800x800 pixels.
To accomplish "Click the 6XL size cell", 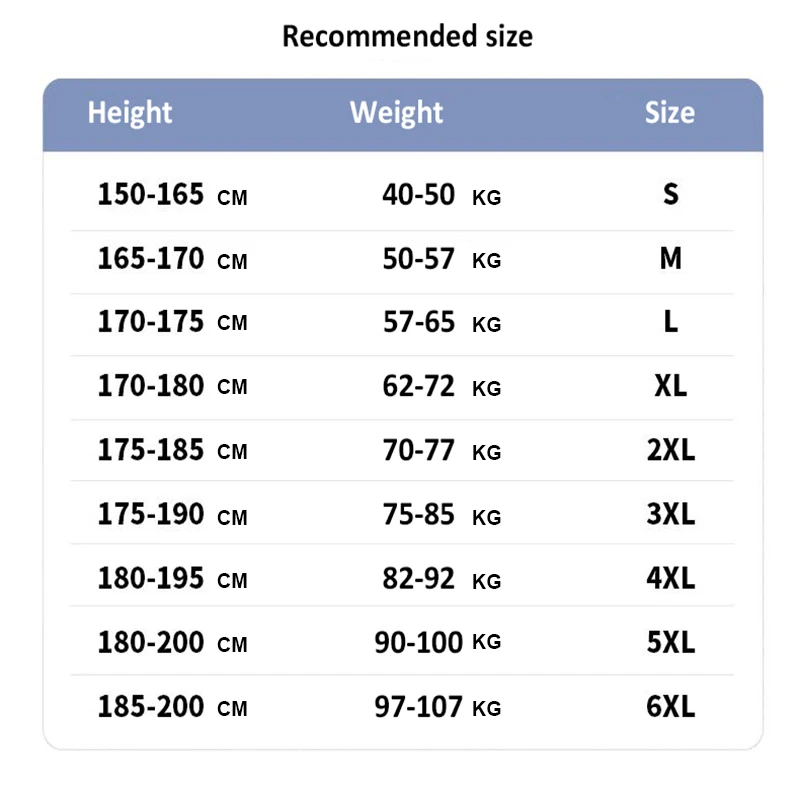I will click(x=670, y=707).
